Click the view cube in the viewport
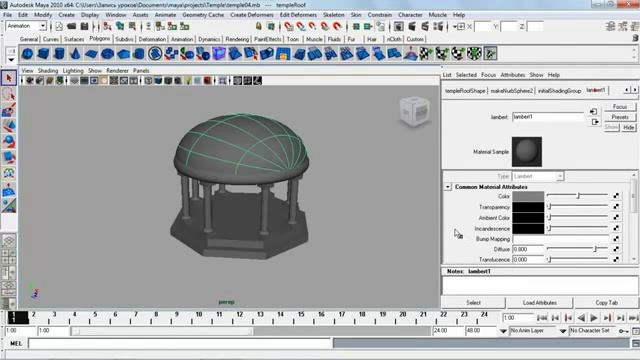The height and width of the screenshot is (360, 640). click(415, 111)
